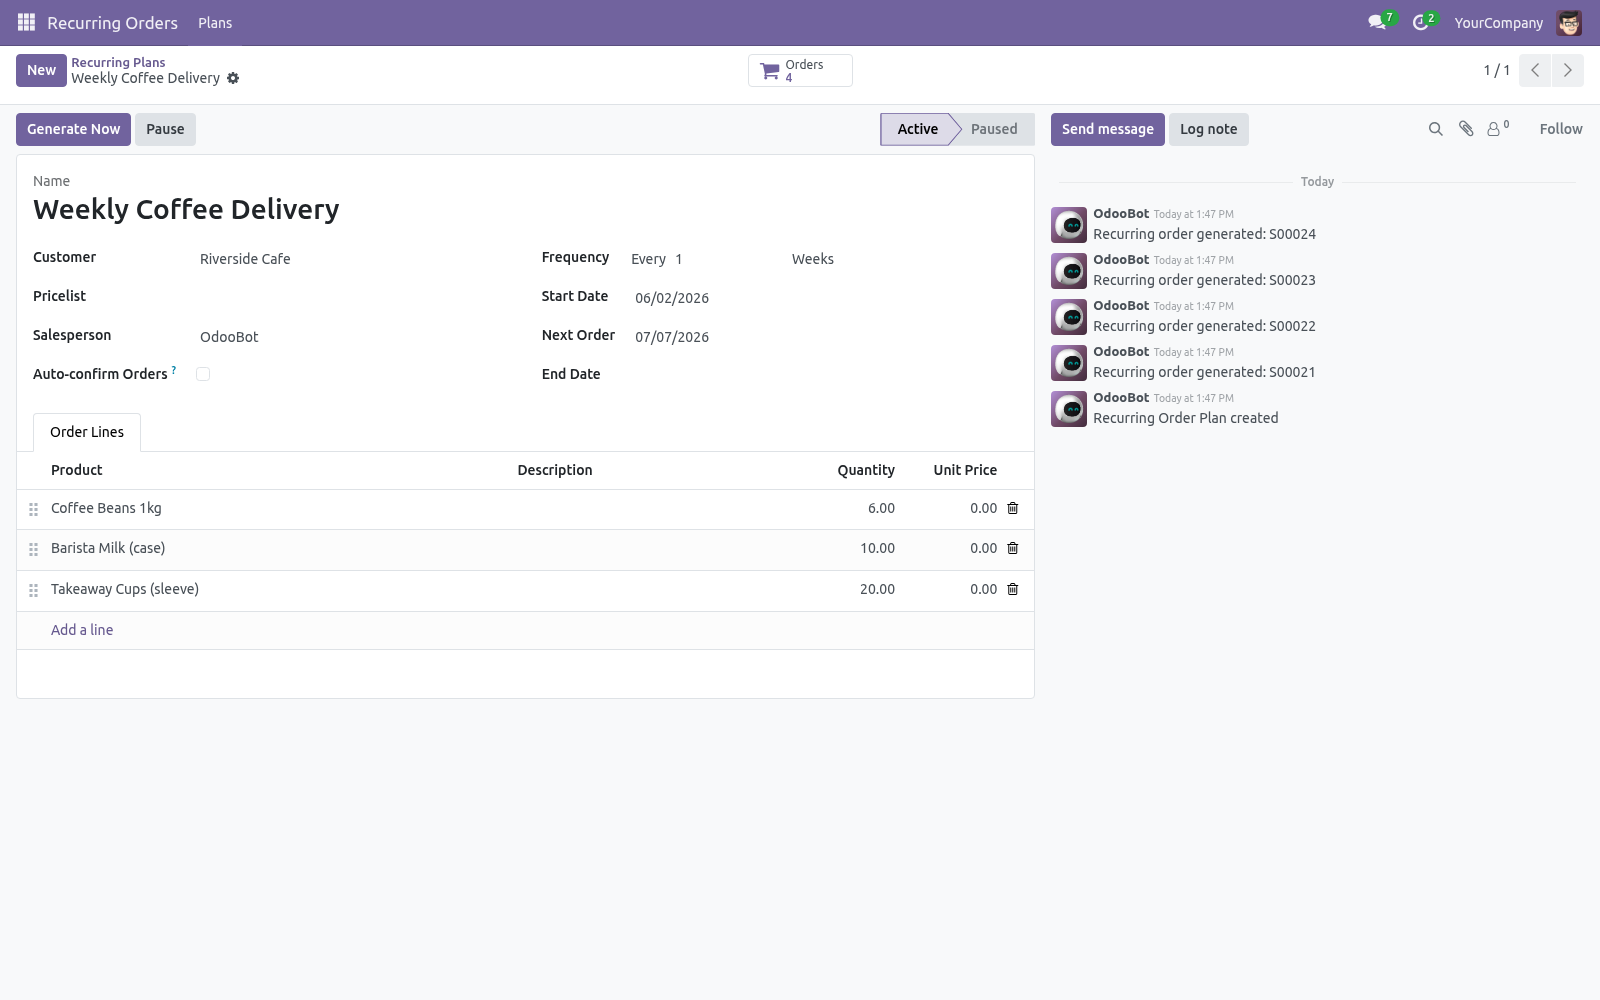Grab drag handle of Takeaway Cups row

(33, 590)
